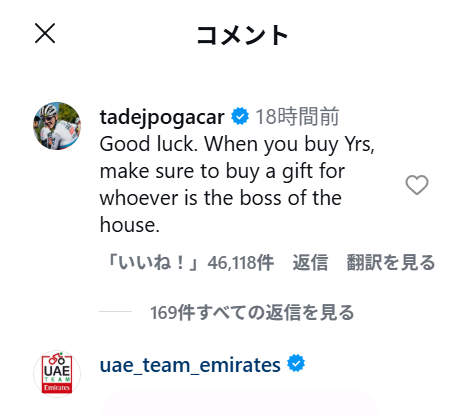476x417 pixels.
Task: Click the word "house." in the comment
Action: [130, 225]
